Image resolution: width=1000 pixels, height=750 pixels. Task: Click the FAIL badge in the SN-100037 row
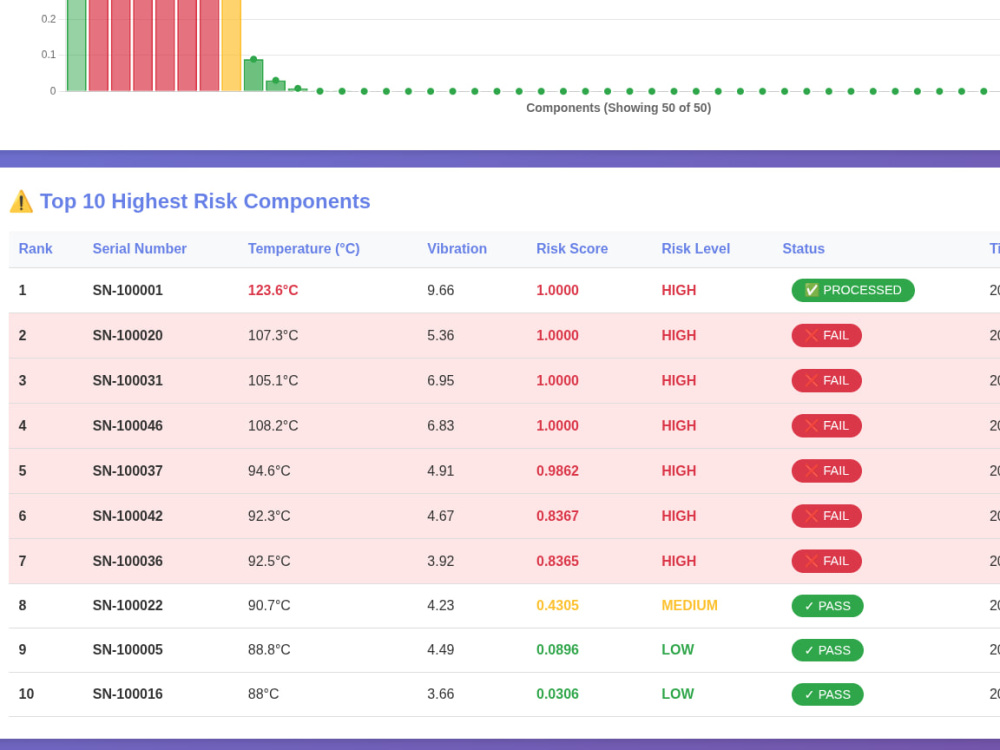pos(827,471)
